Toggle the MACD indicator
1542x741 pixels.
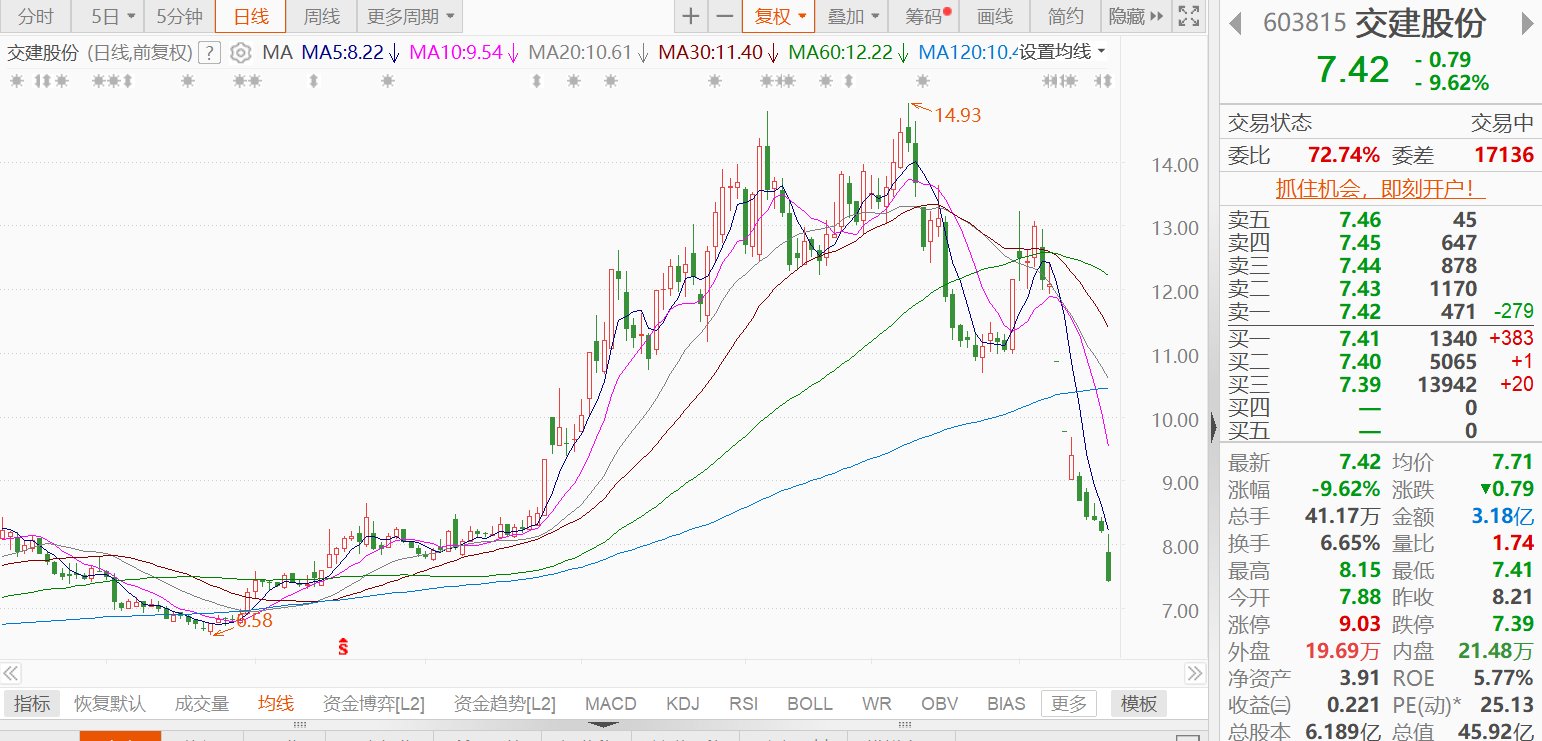tap(610, 704)
